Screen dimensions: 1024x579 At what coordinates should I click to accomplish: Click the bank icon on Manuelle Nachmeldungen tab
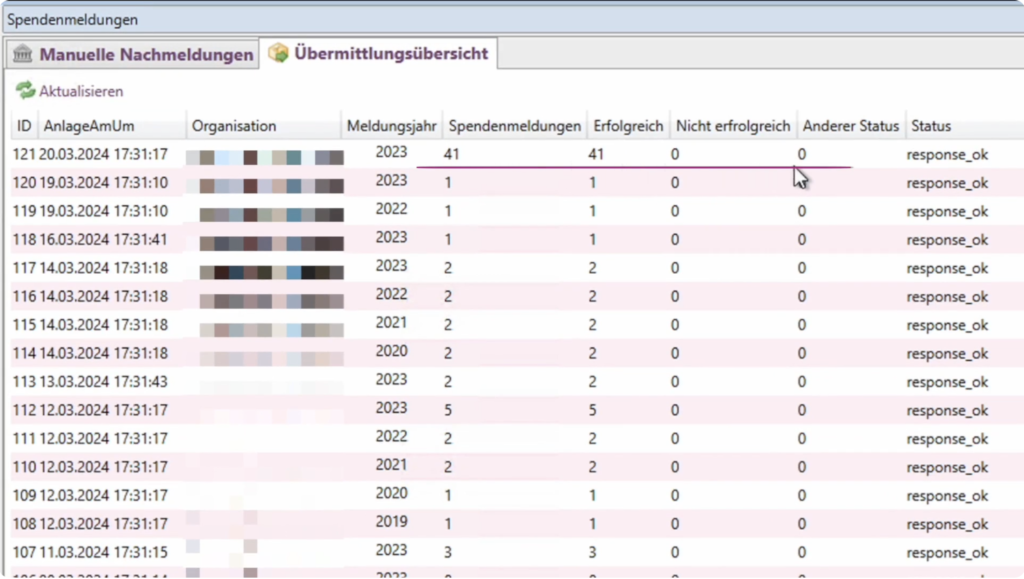(23, 54)
